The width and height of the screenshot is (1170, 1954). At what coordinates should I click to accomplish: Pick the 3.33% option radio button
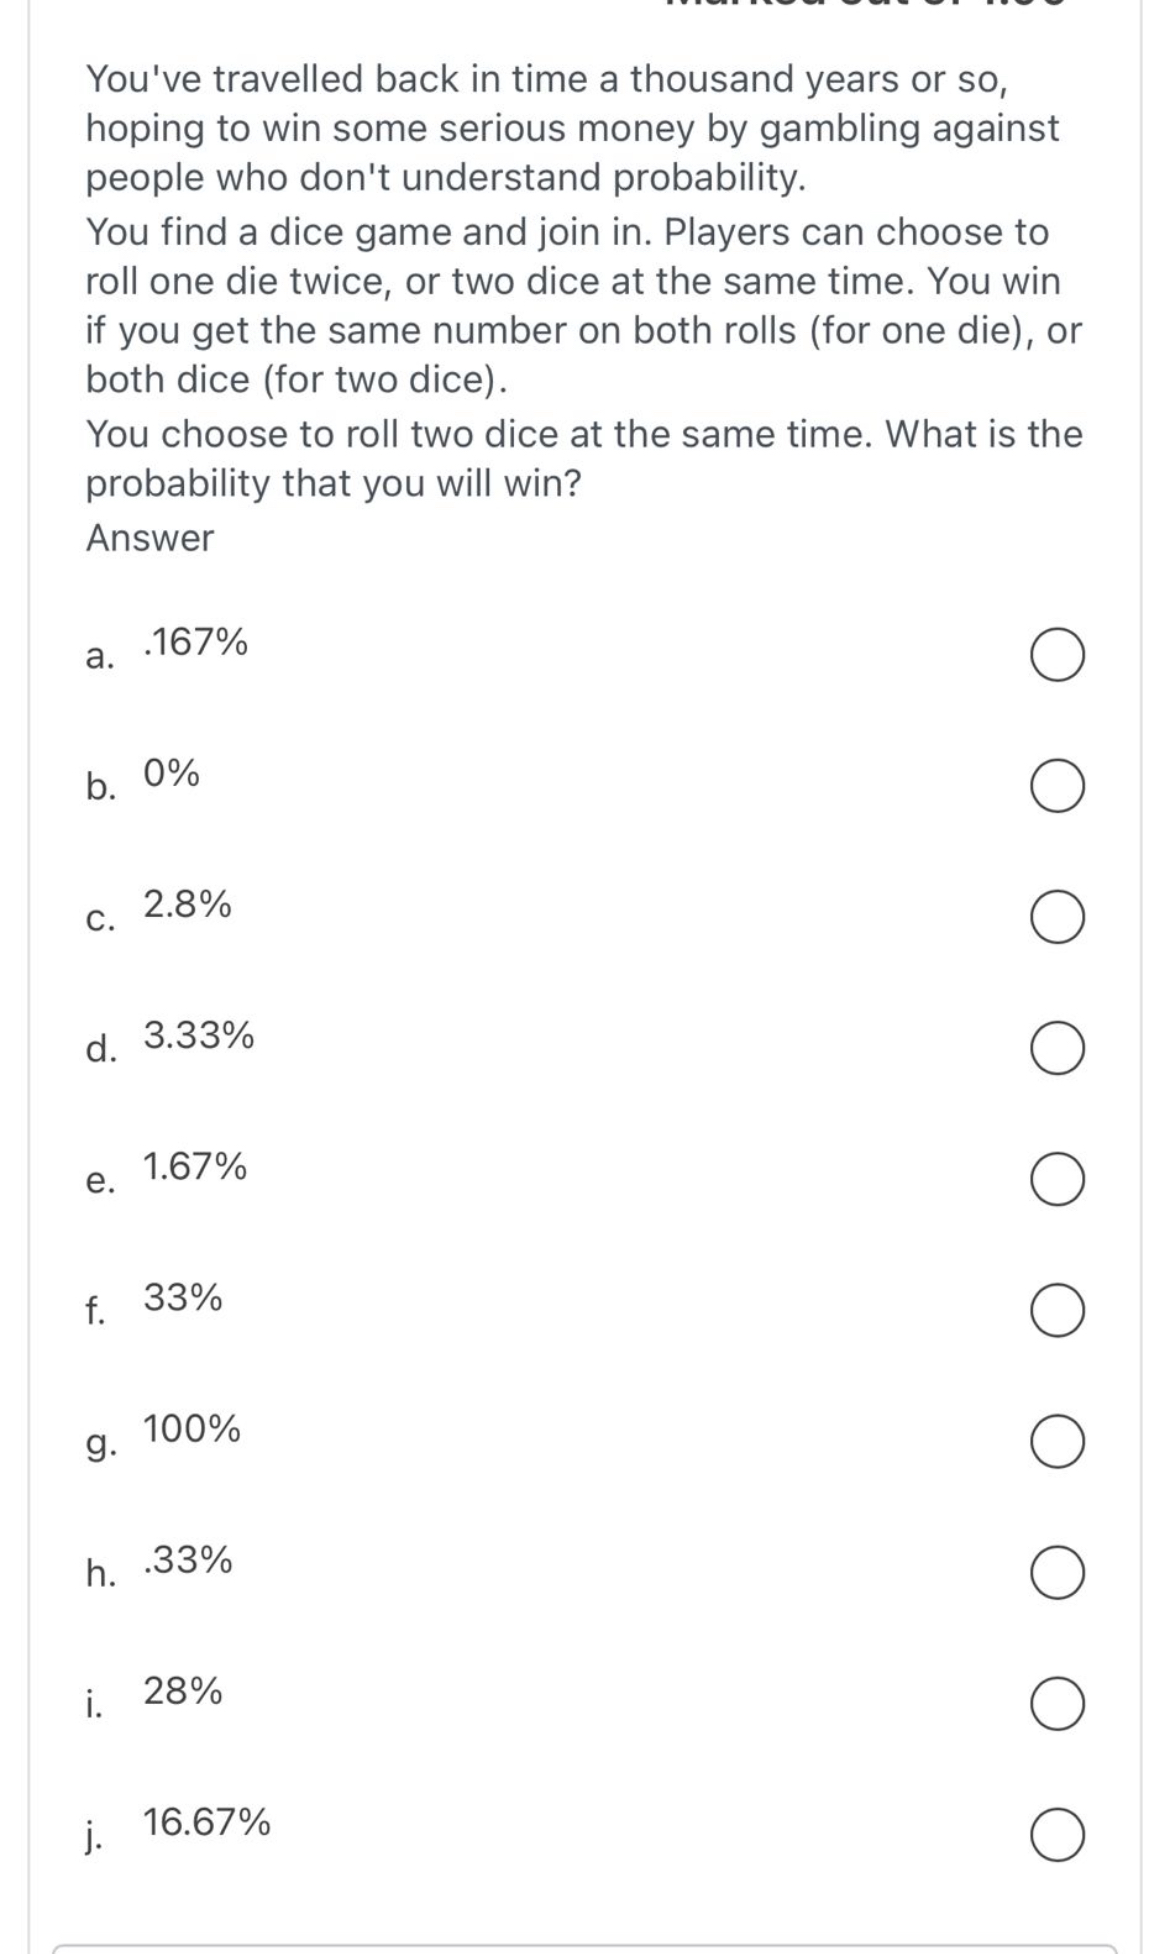coord(1056,1049)
